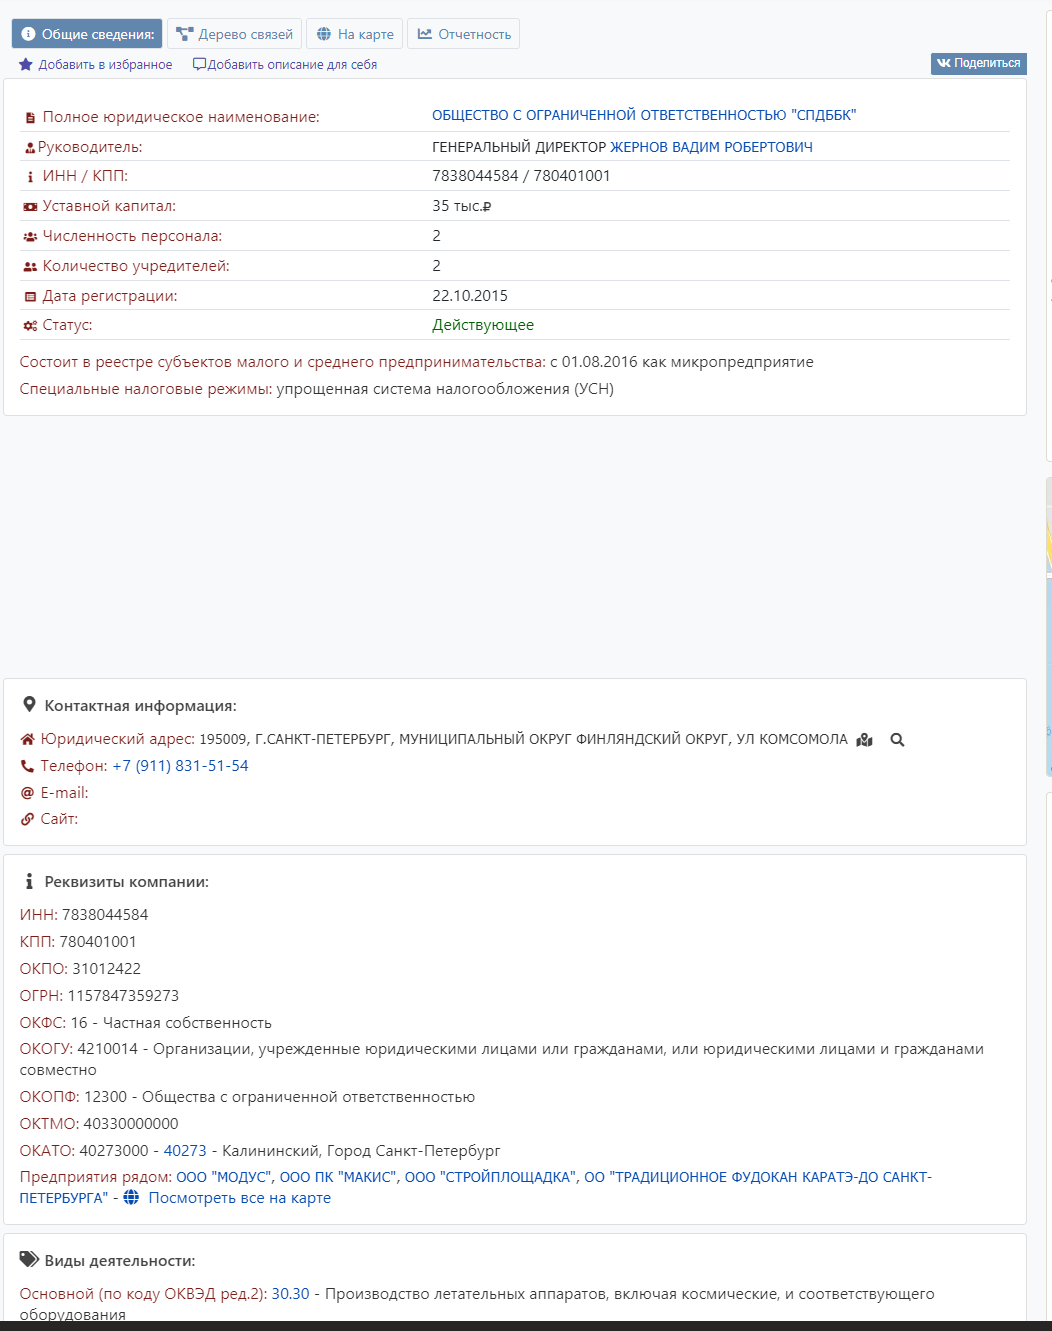Switch to 'Отчетность' tab
The width and height of the screenshot is (1052, 1331).
tap(464, 34)
